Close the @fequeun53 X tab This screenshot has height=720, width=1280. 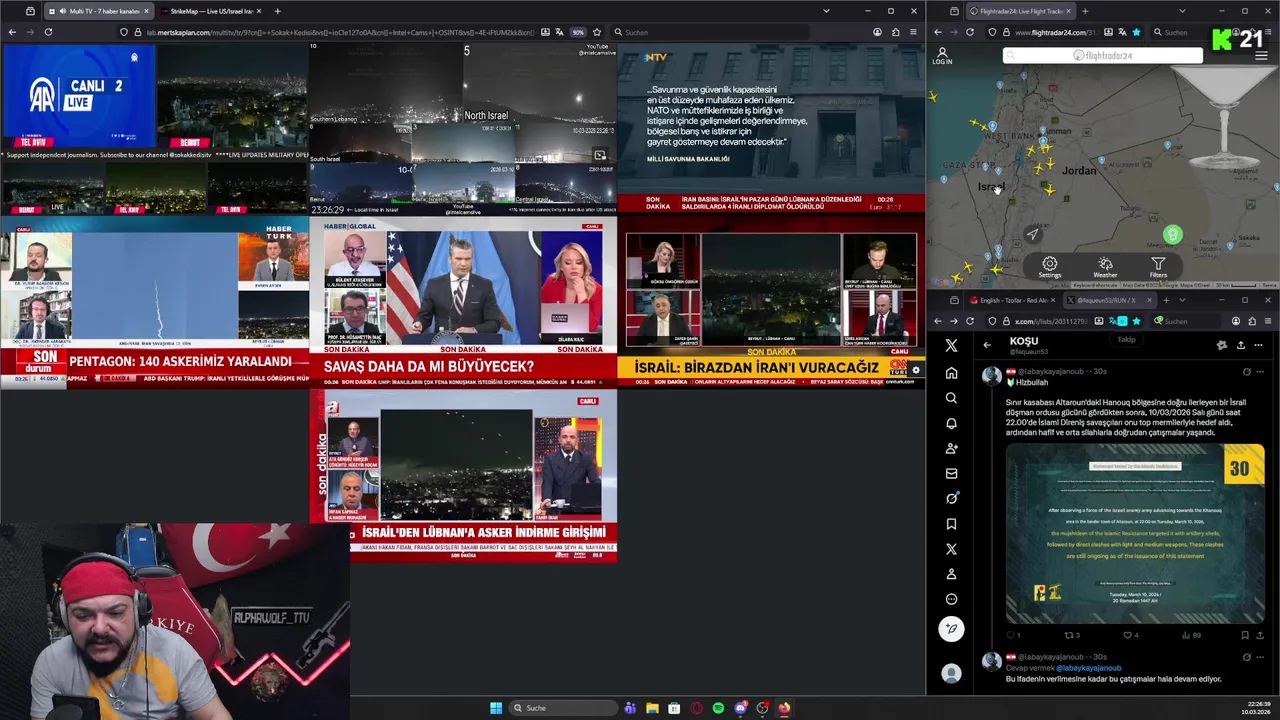coord(1149,300)
